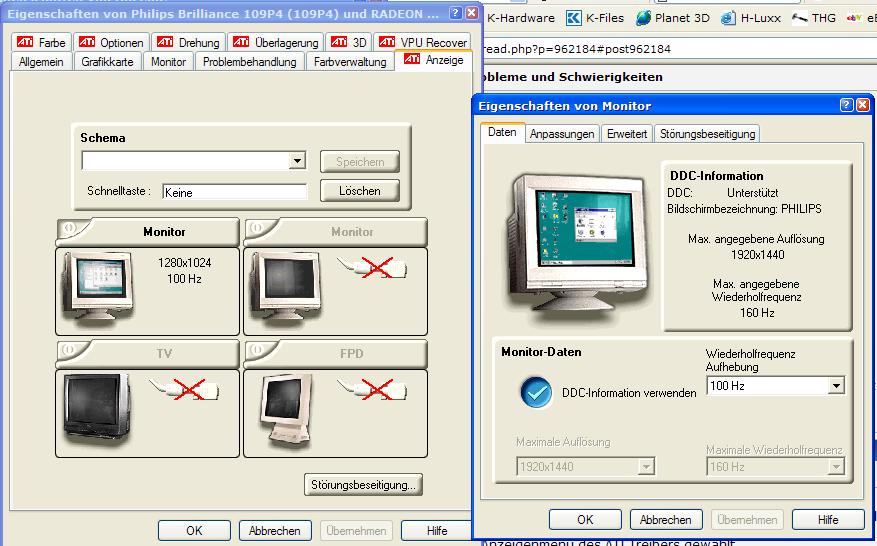Screen dimensions: 877x546
Task: Click Hilfe in the ATI properties window
Action: coord(437,530)
